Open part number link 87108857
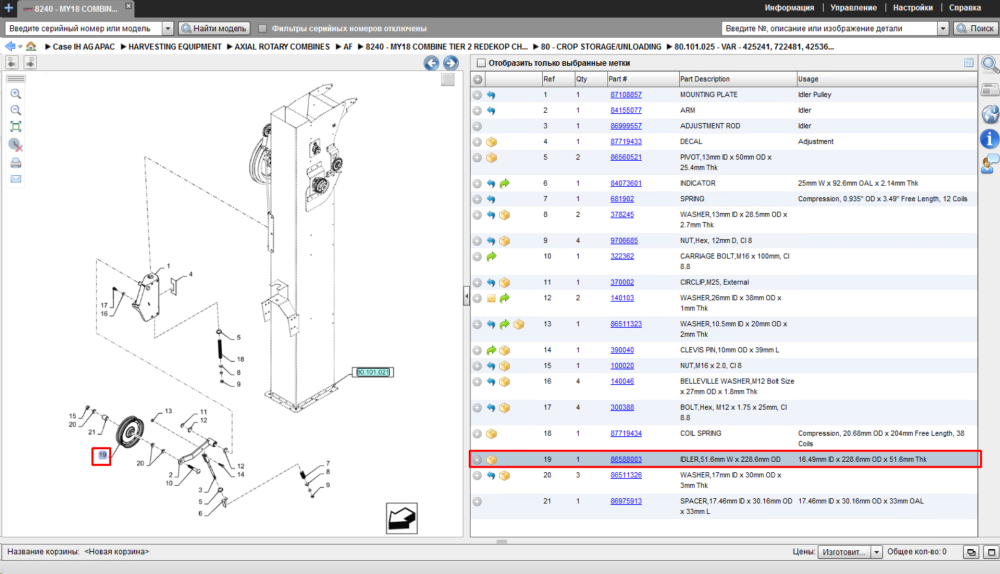This screenshot has width=1000, height=574. (626, 94)
